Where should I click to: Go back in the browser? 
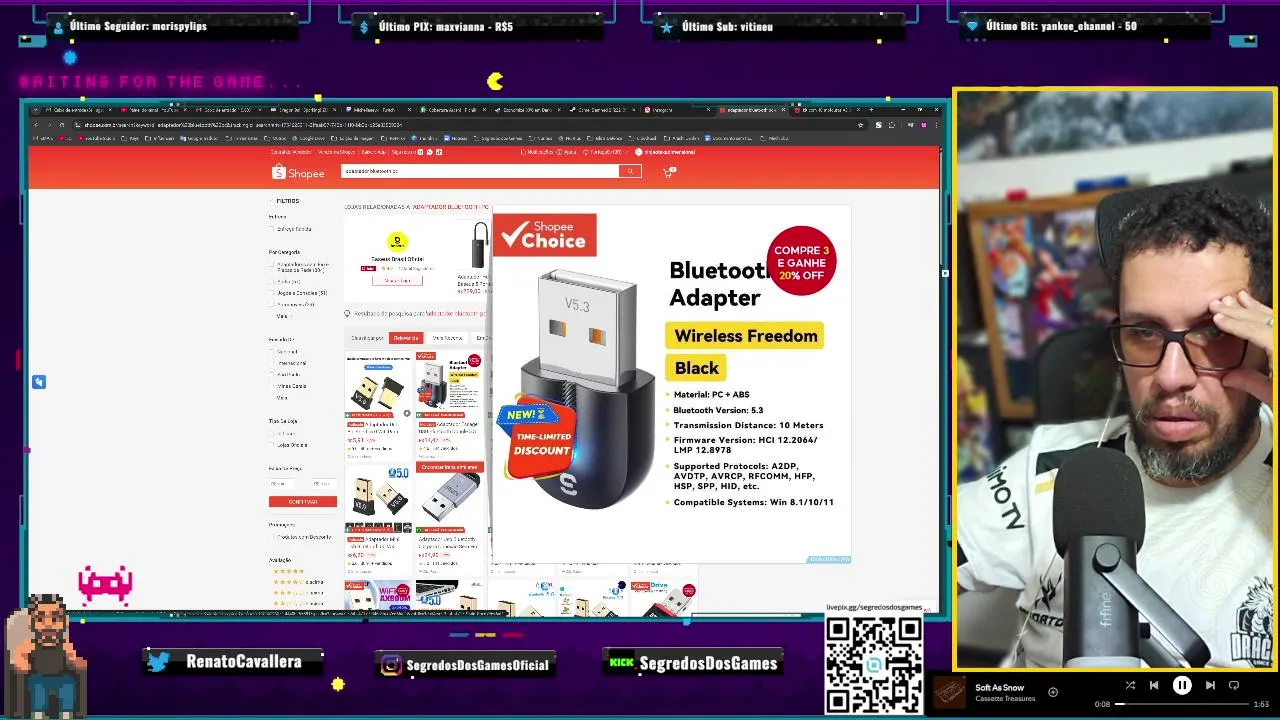pos(35,125)
